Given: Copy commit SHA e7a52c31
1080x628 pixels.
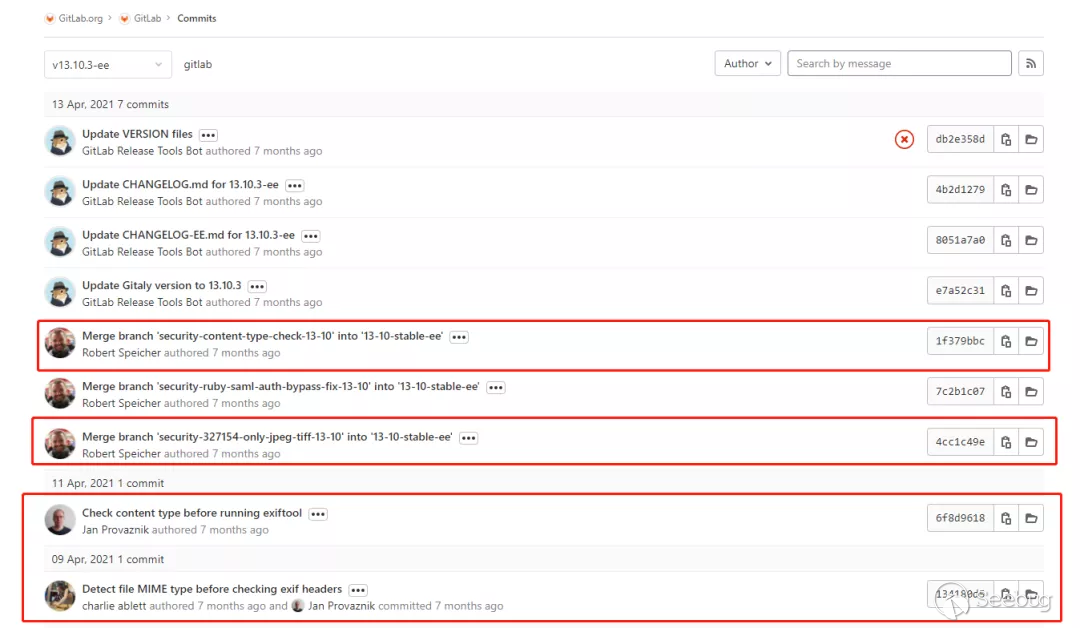Looking at the screenshot, I should click(1006, 291).
